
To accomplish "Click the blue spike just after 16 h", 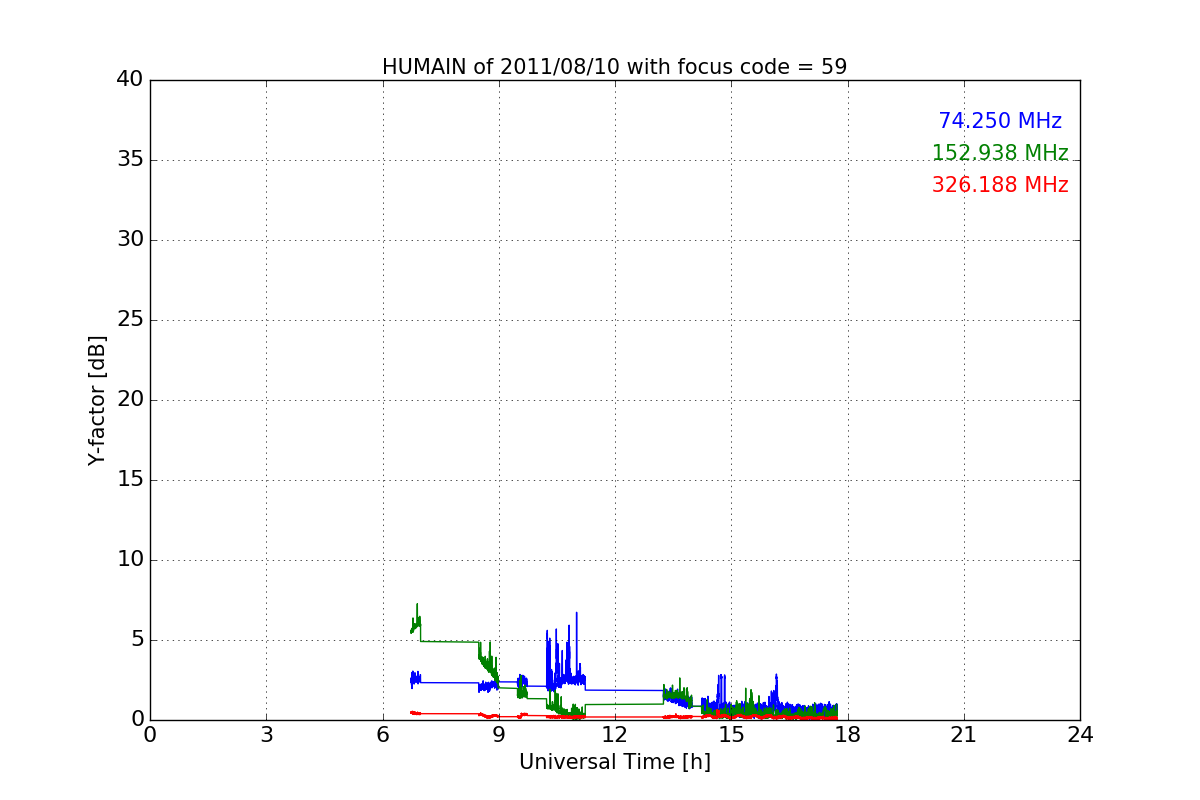I will tap(776, 676).
